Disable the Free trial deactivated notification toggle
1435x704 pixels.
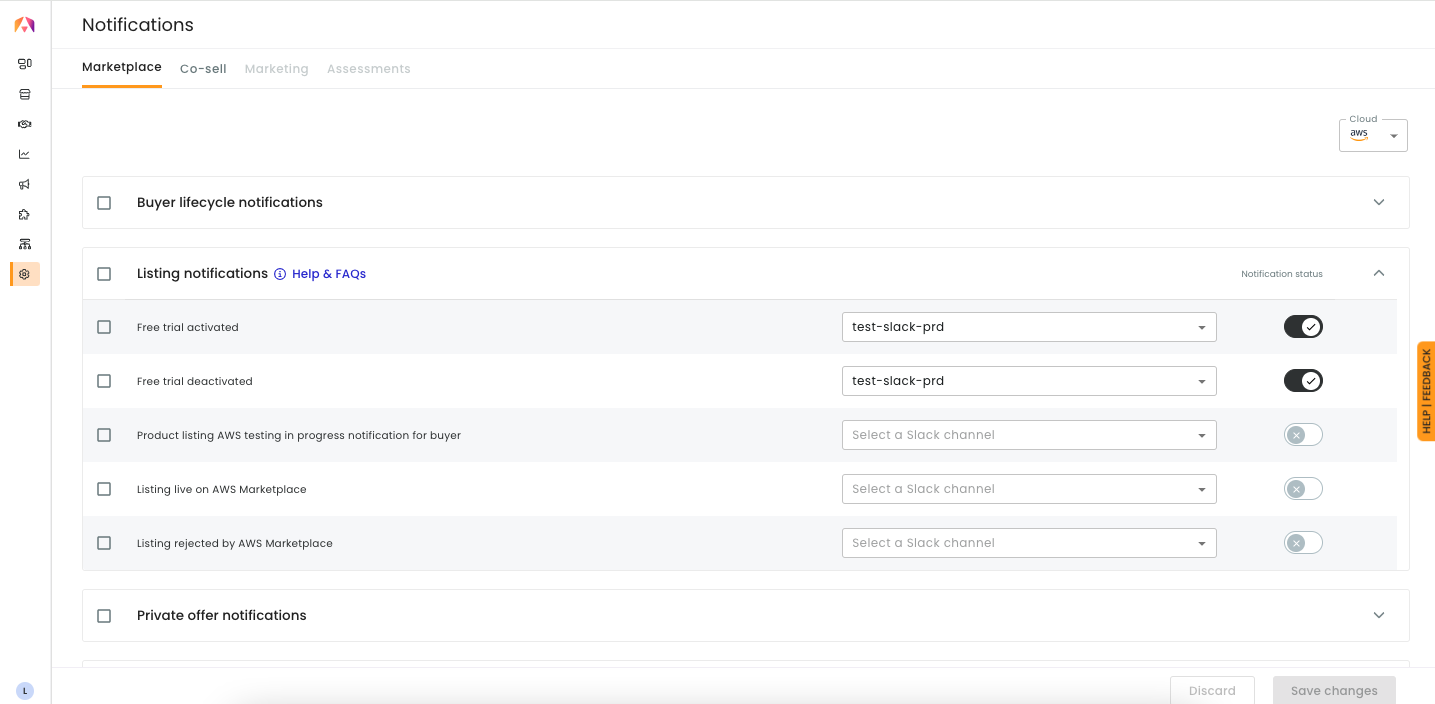coord(1303,381)
